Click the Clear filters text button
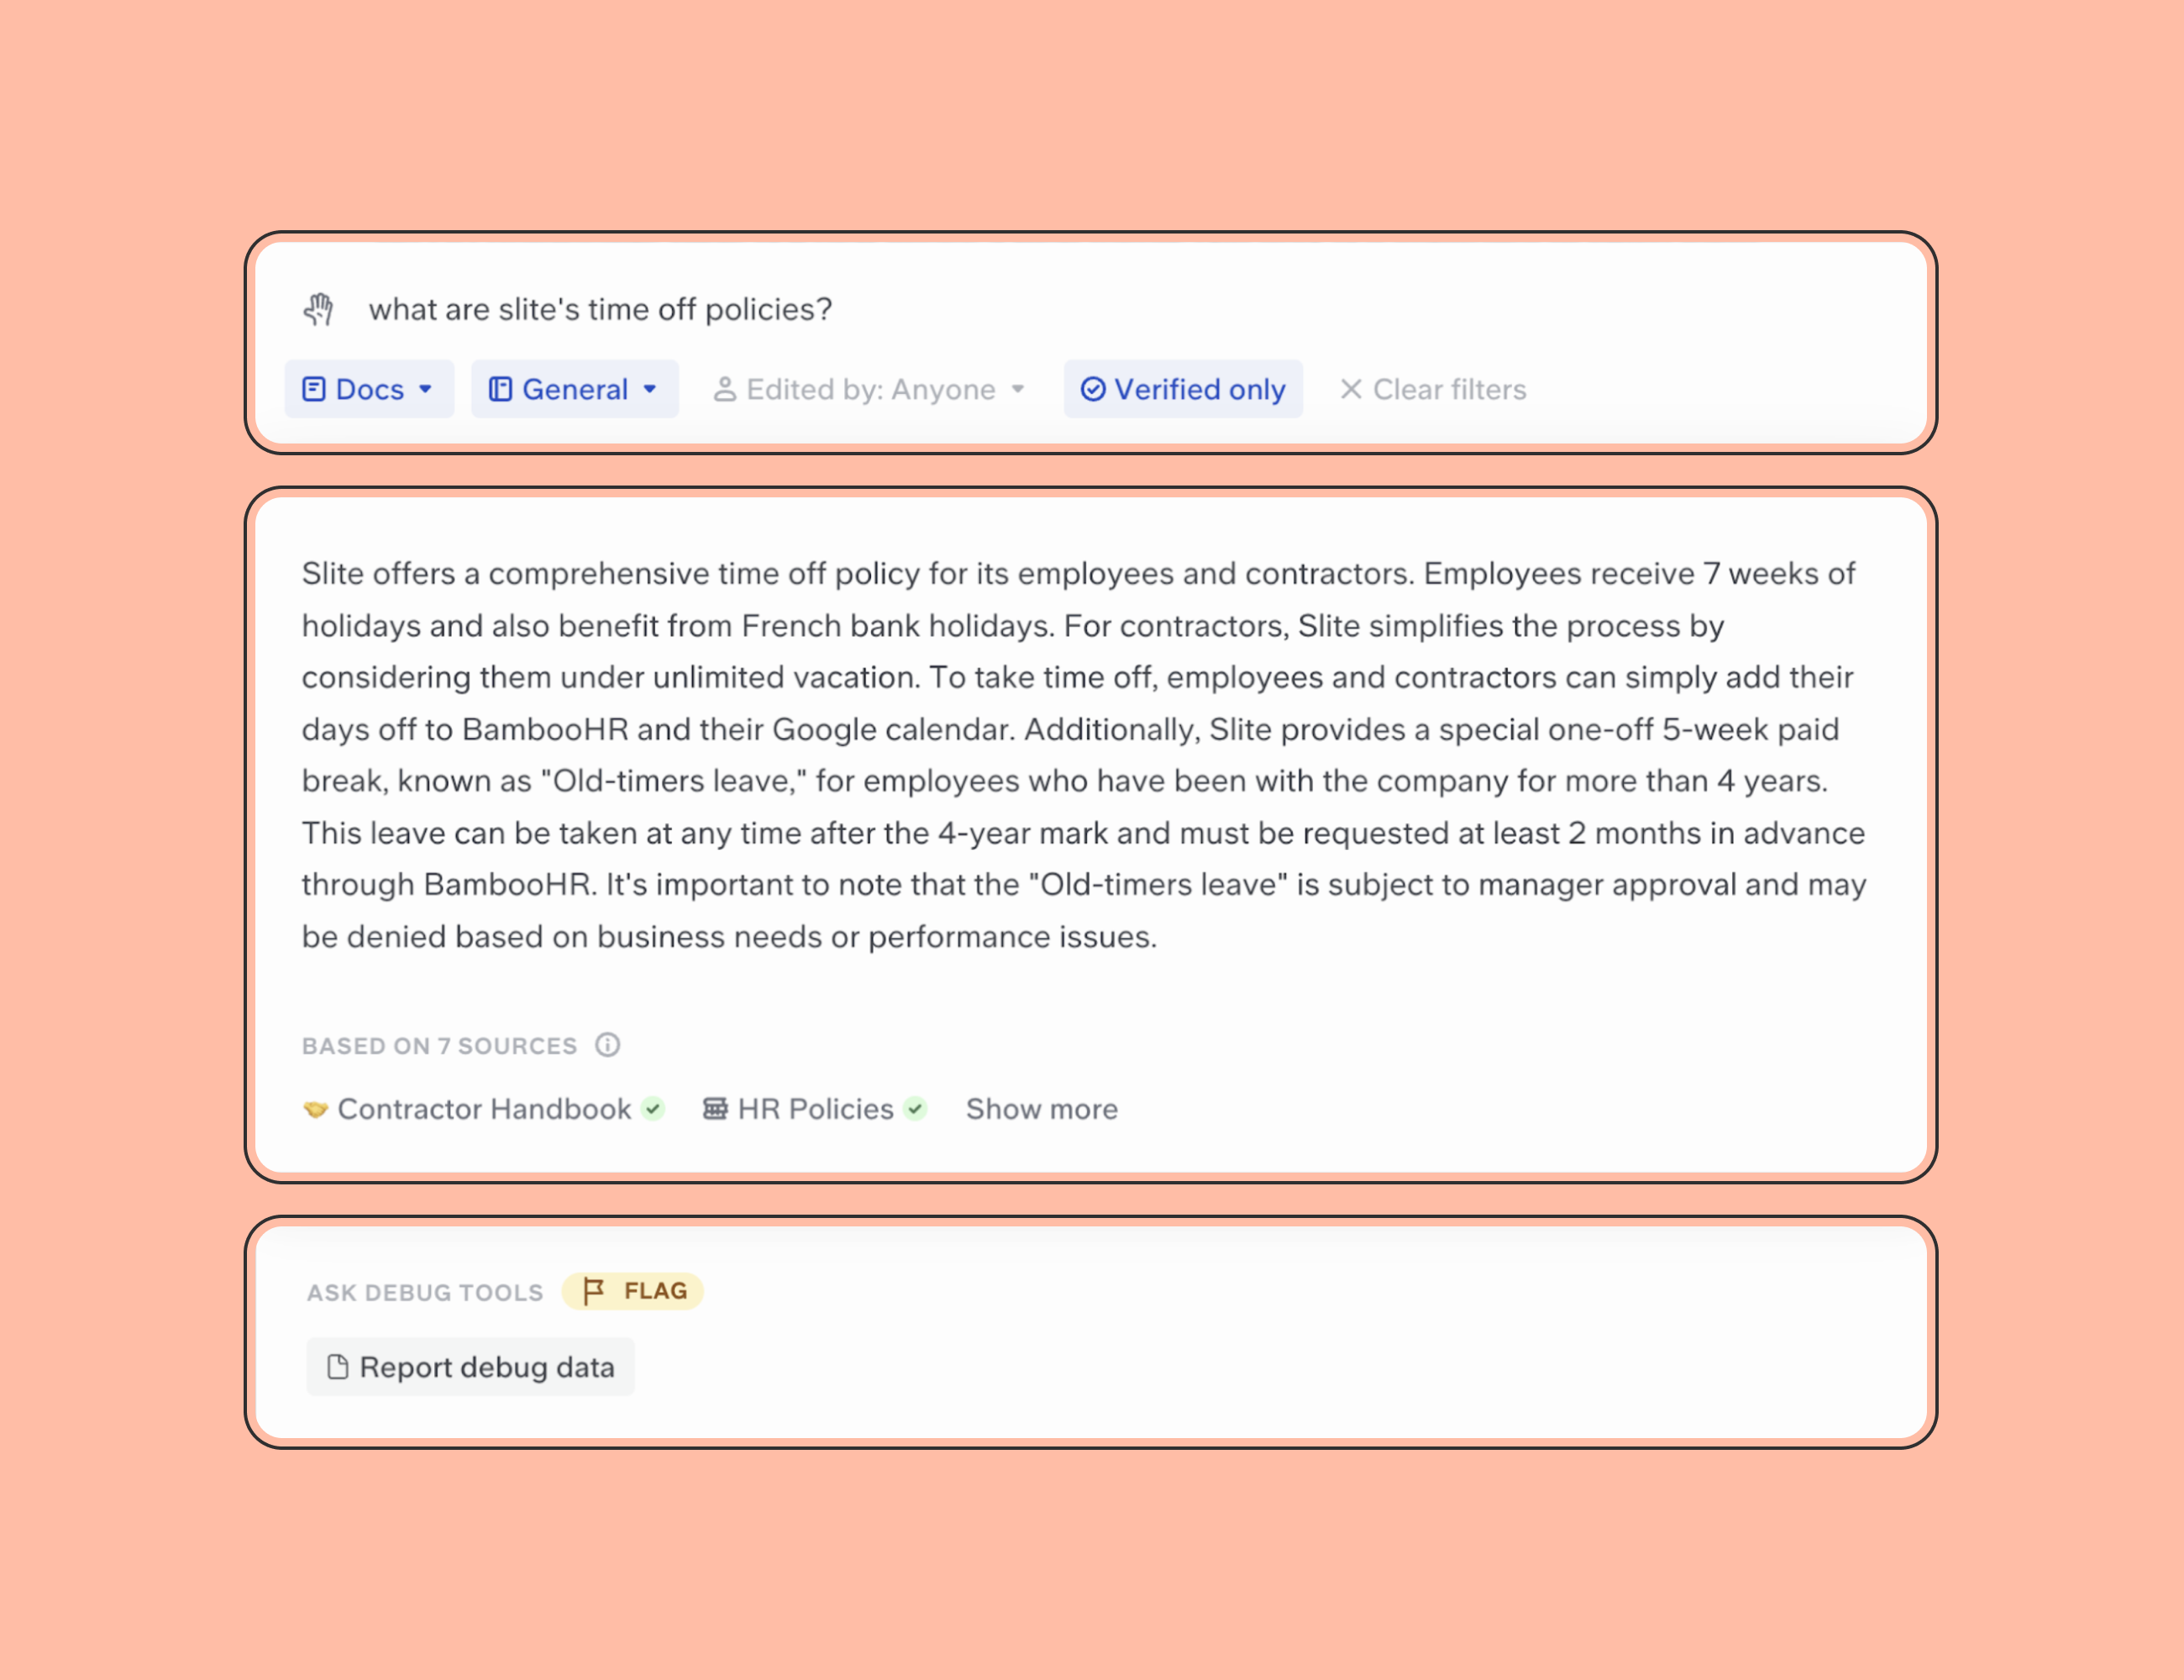2184x1680 pixels. pos(1432,388)
